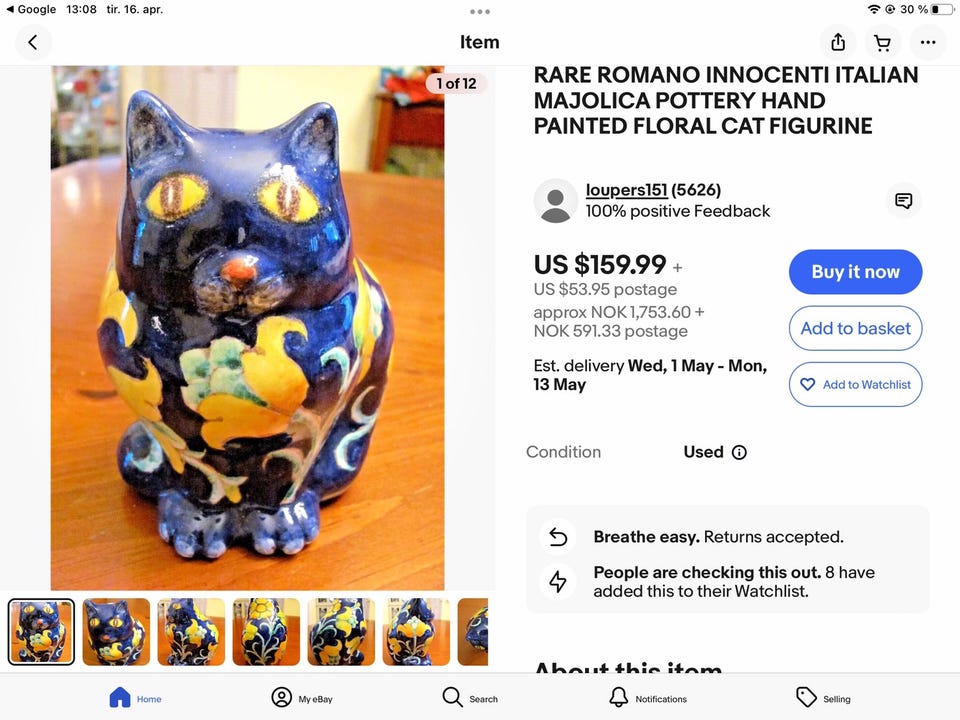Show condition info for Used
The image size is (960, 720).
coord(739,452)
